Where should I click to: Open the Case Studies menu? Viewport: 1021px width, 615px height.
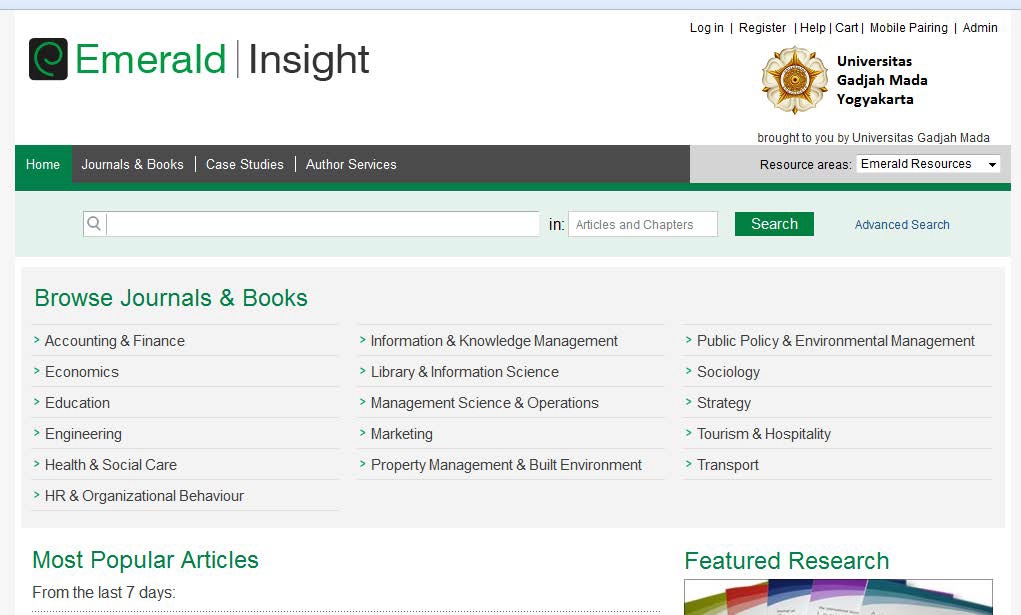pyautogui.click(x=245, y=164)
